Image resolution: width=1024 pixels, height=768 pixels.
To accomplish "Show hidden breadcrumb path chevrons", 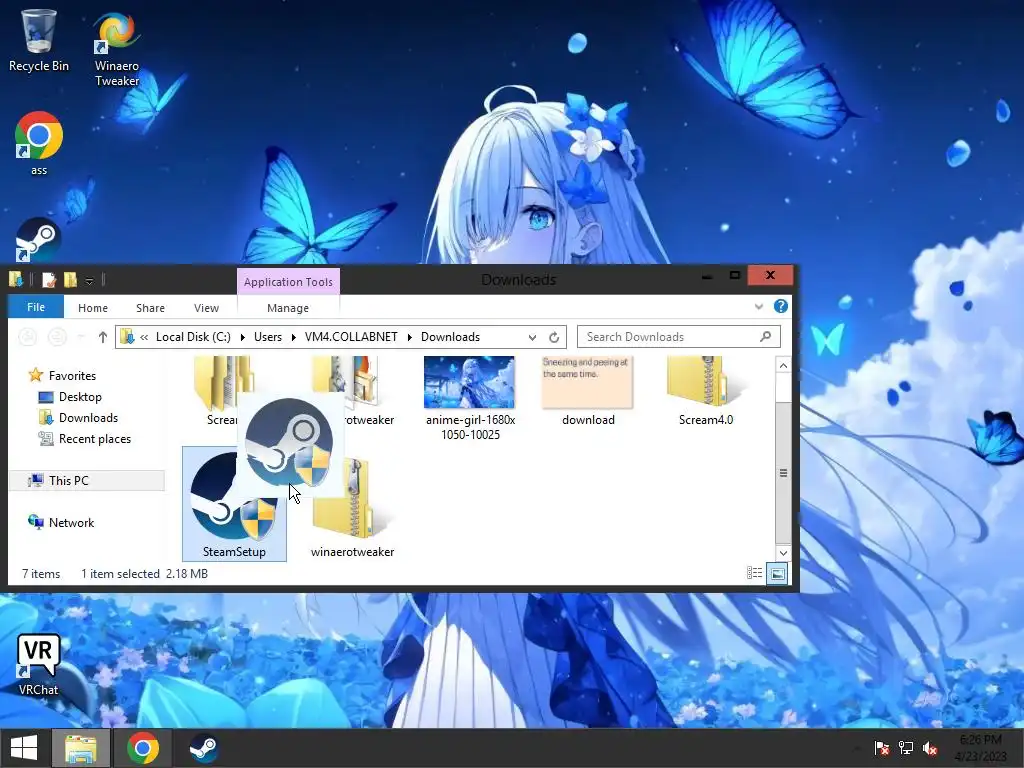I will tap(144, 337).
